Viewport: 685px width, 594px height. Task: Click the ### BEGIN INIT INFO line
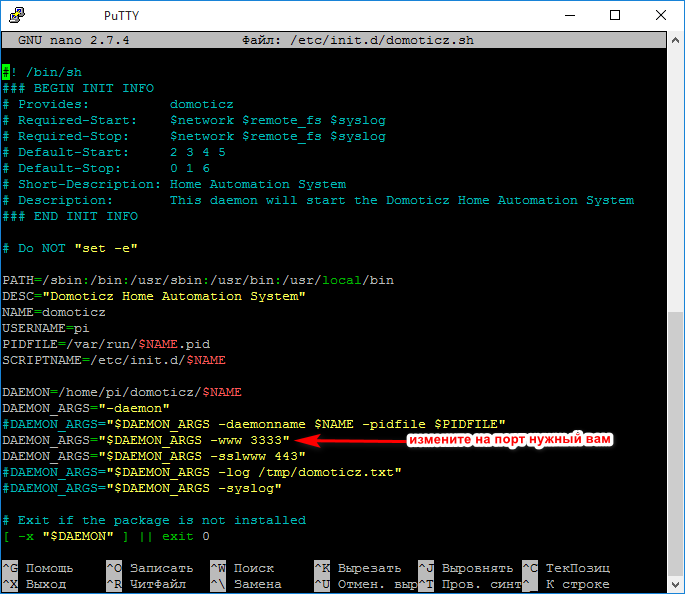pos(78,88)
